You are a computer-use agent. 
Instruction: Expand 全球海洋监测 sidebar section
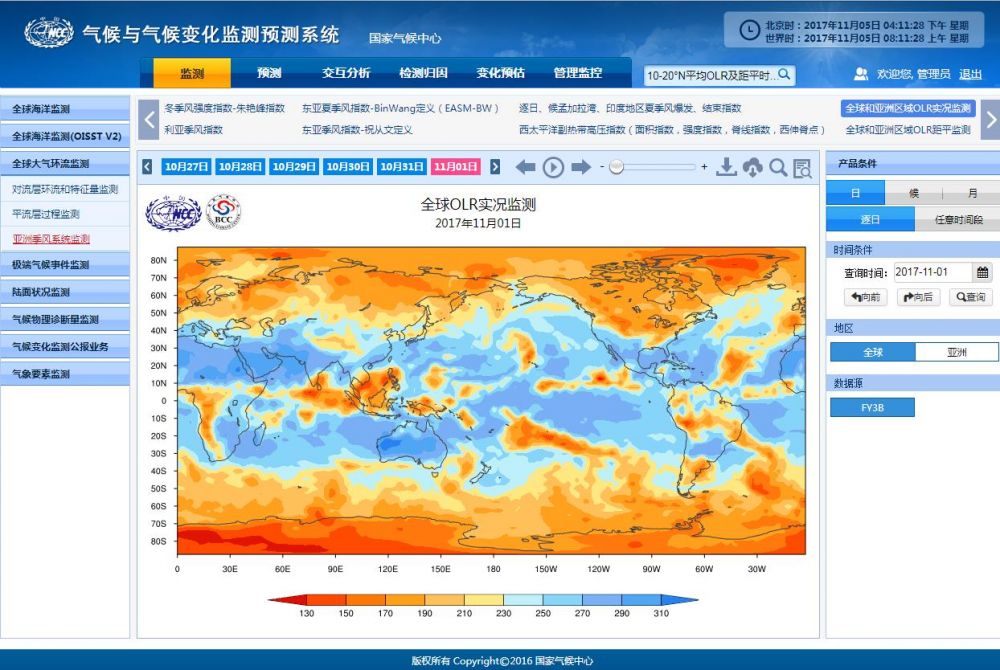click(x=65, y=109)
